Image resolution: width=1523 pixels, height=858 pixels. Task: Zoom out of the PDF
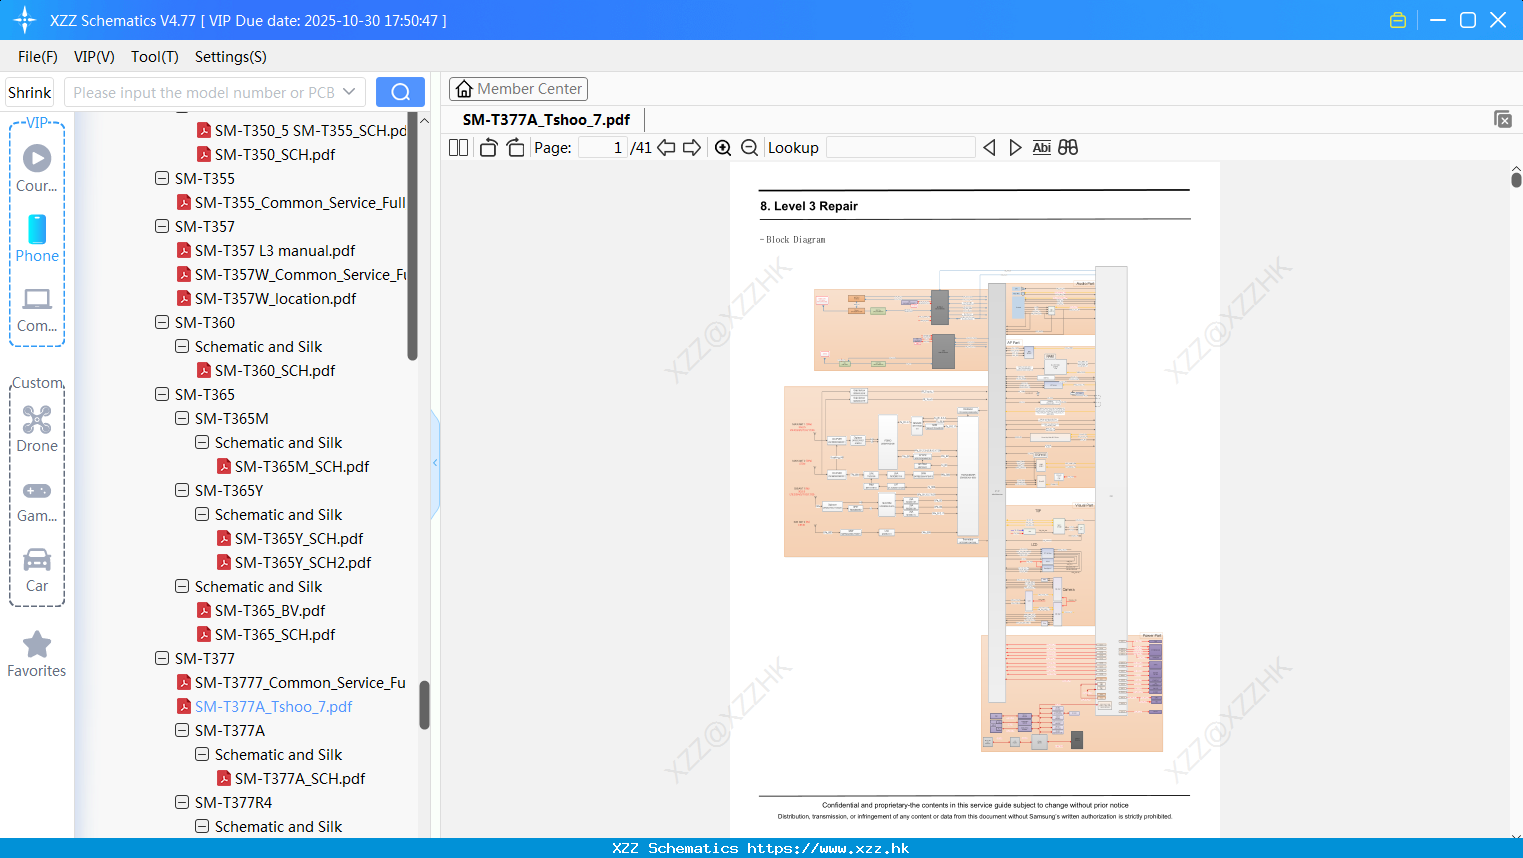(750, 148)
